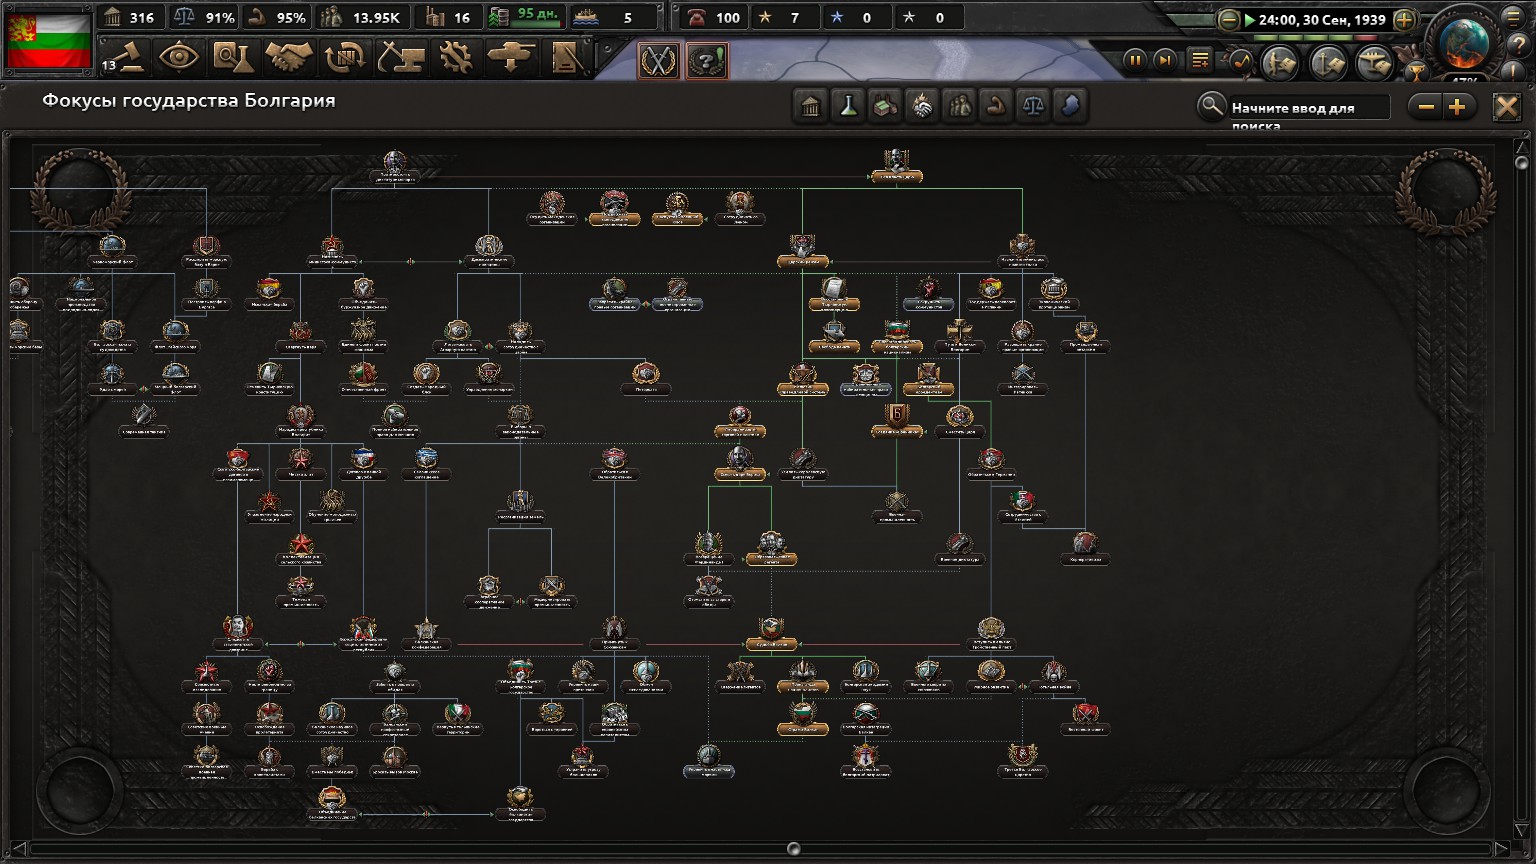Increase game speed with plus button
This screenshot has height=864, width=1536.
point(1404,20)
